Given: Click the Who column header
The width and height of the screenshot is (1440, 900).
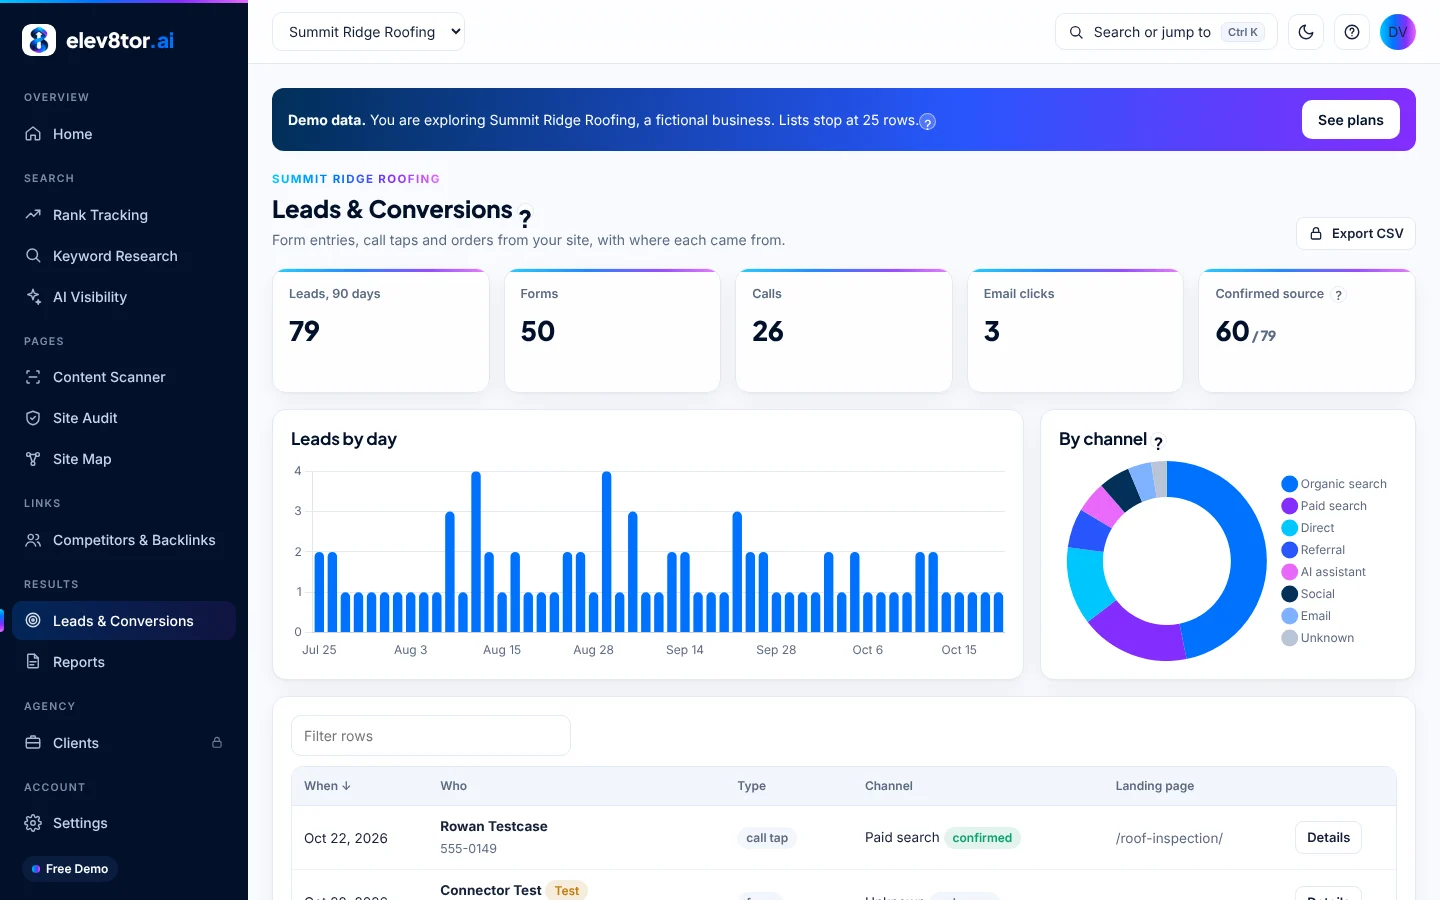Looking at the screenshot, I should click(x=454, y=786).
